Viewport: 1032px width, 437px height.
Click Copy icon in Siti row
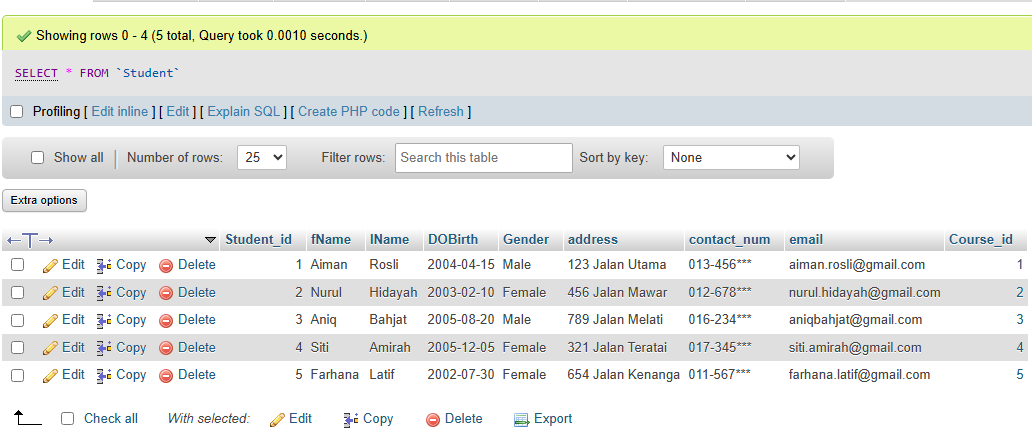tap(104, 348)
